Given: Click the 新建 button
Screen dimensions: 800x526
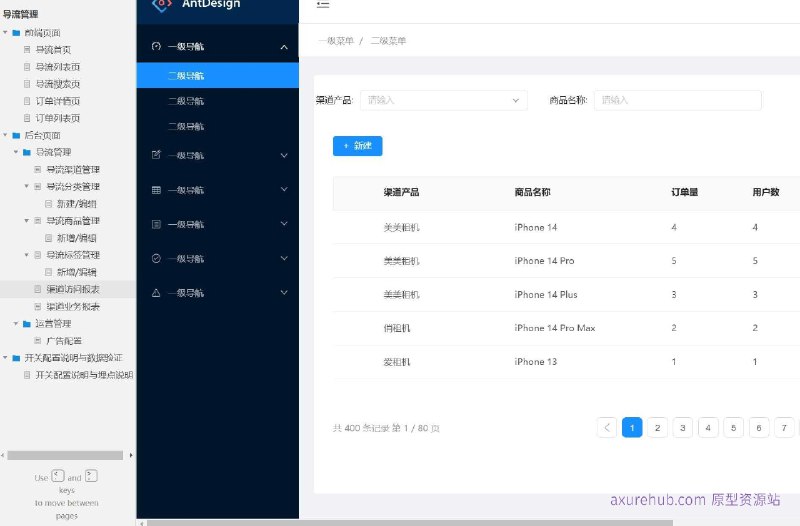Looking at the screenshot, I should [357, 146].
